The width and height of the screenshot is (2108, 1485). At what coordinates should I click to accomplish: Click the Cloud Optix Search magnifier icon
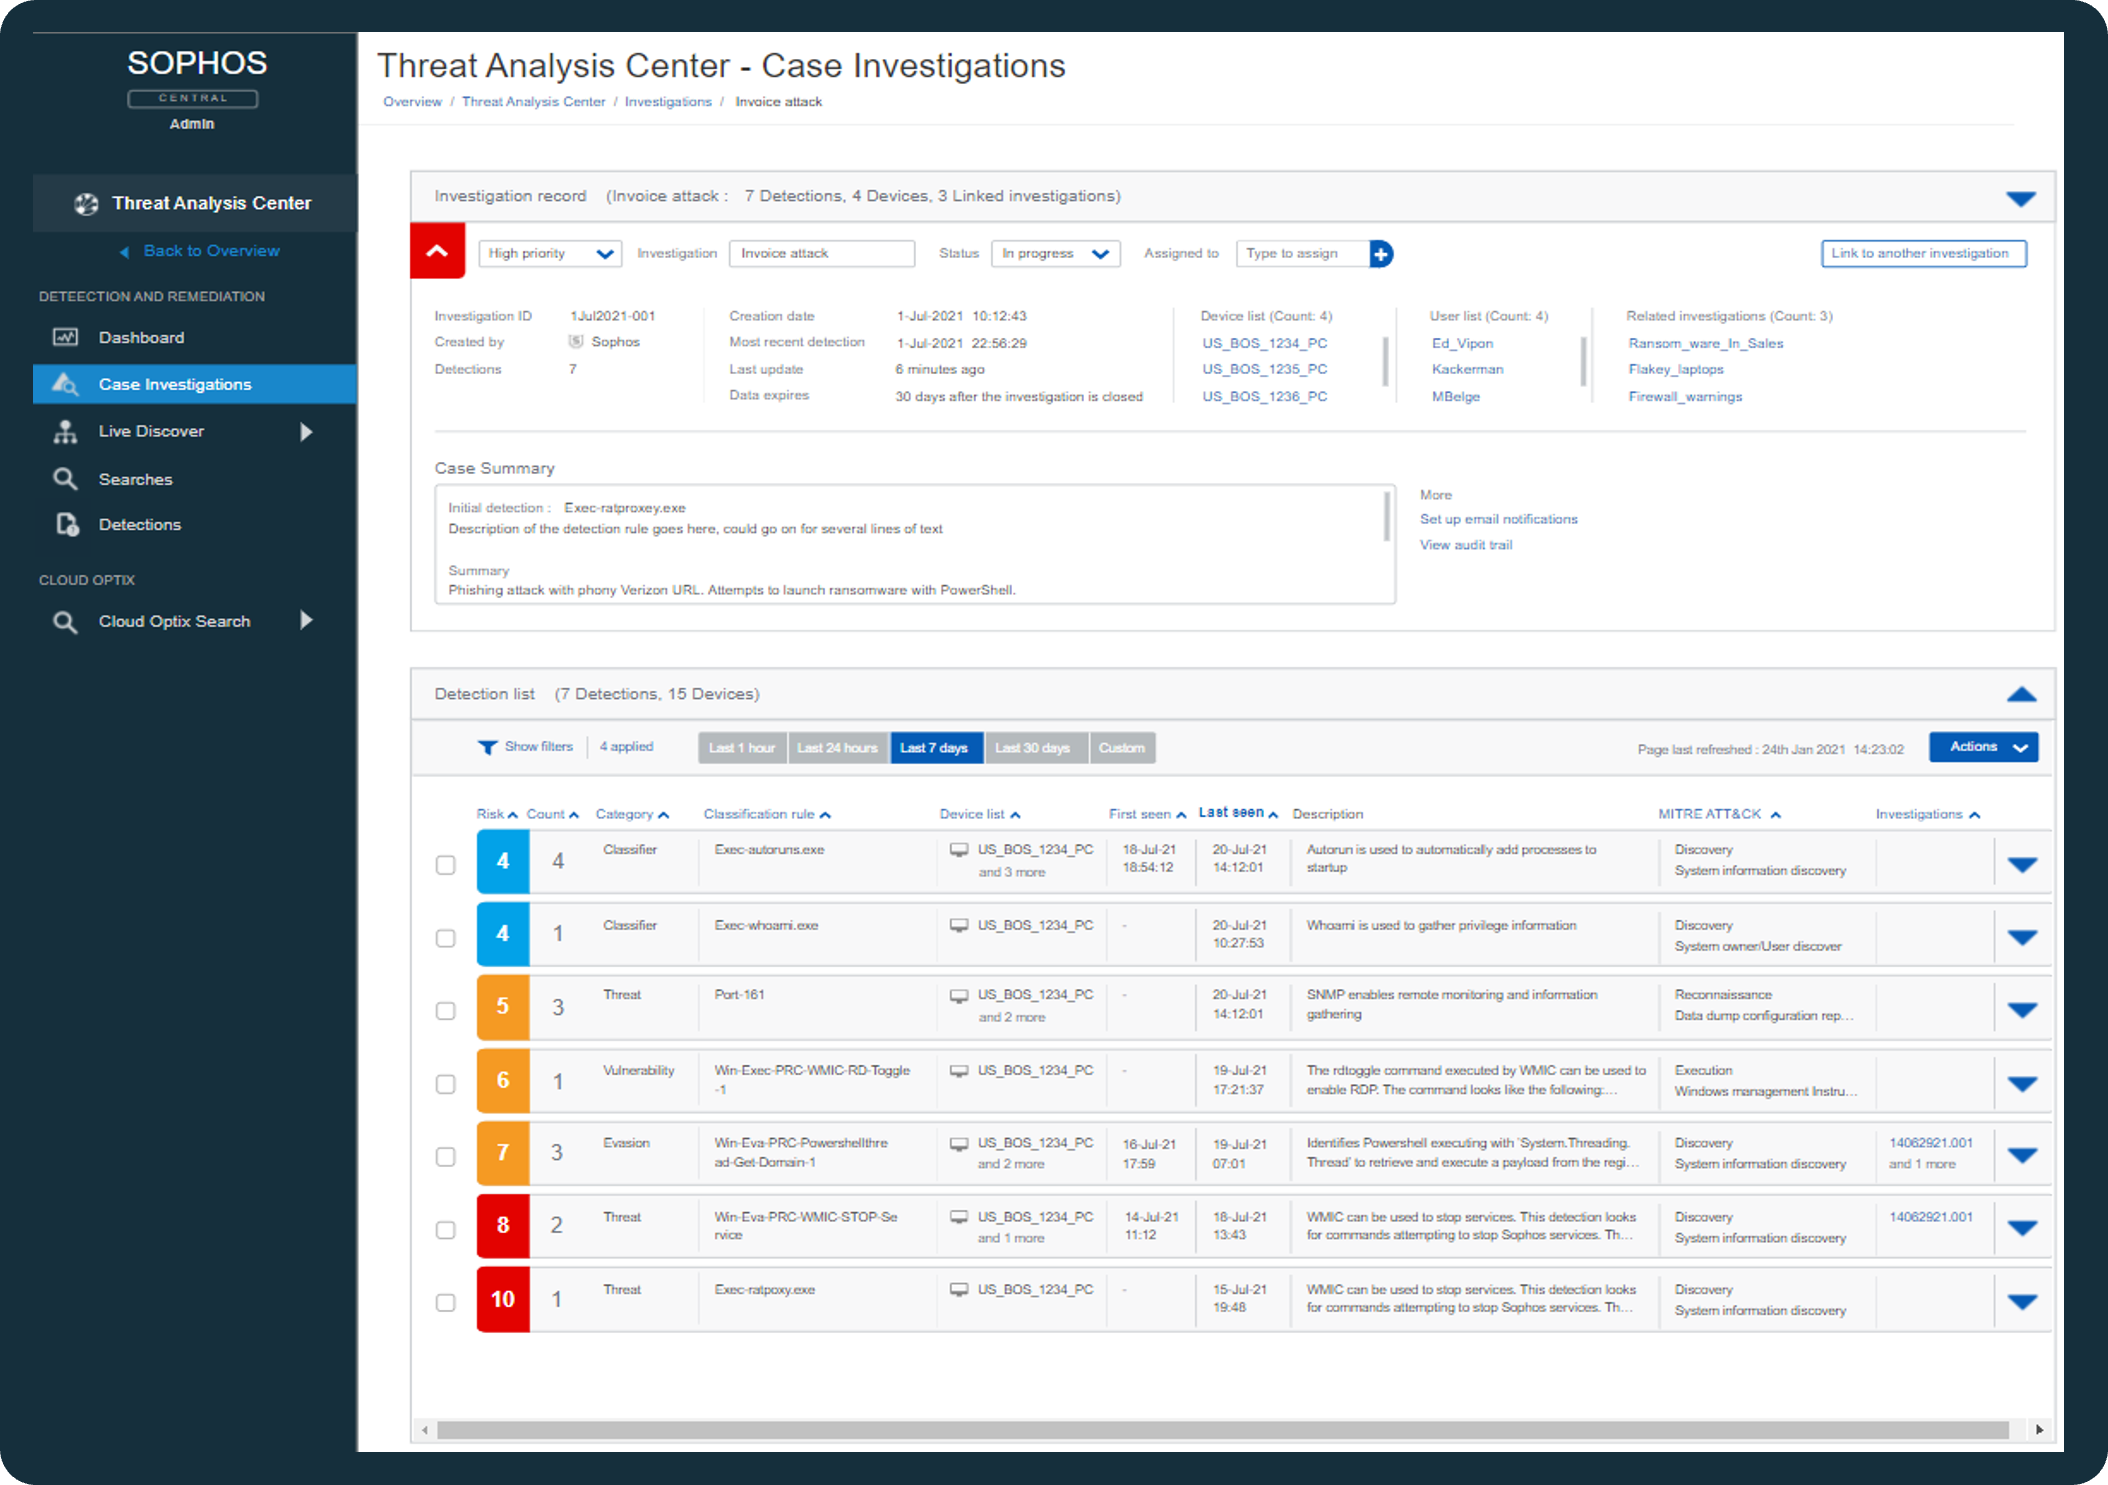pyautogui.click(x=65, y=622)
